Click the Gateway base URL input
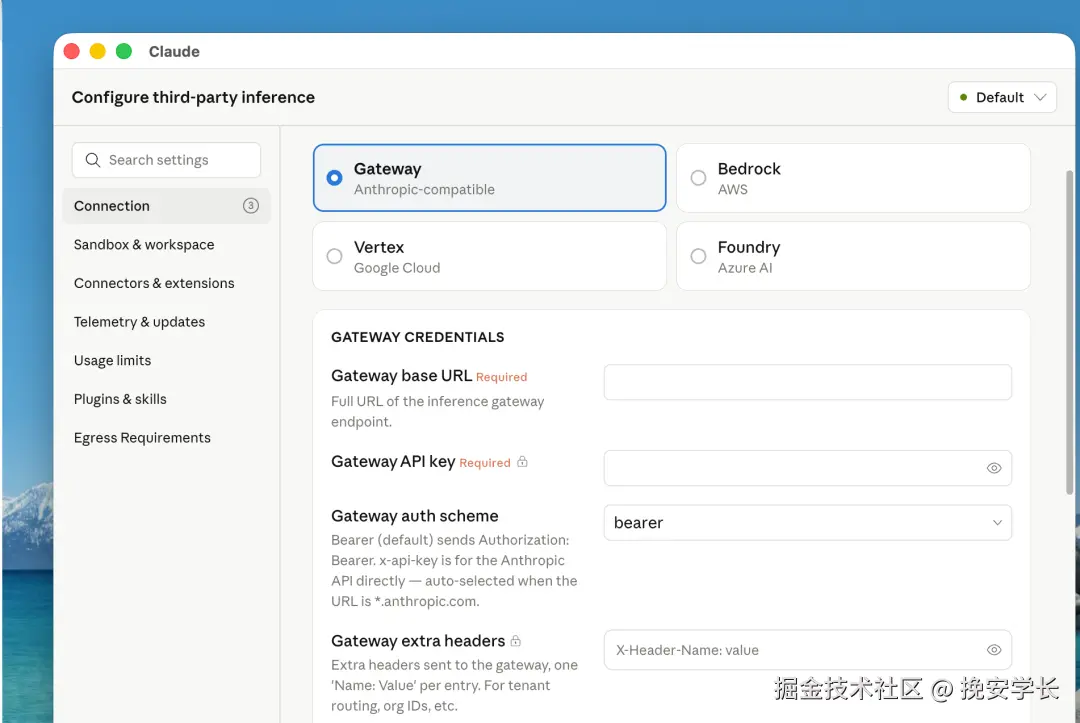1080x723 pixels. (x=807, y=382)
